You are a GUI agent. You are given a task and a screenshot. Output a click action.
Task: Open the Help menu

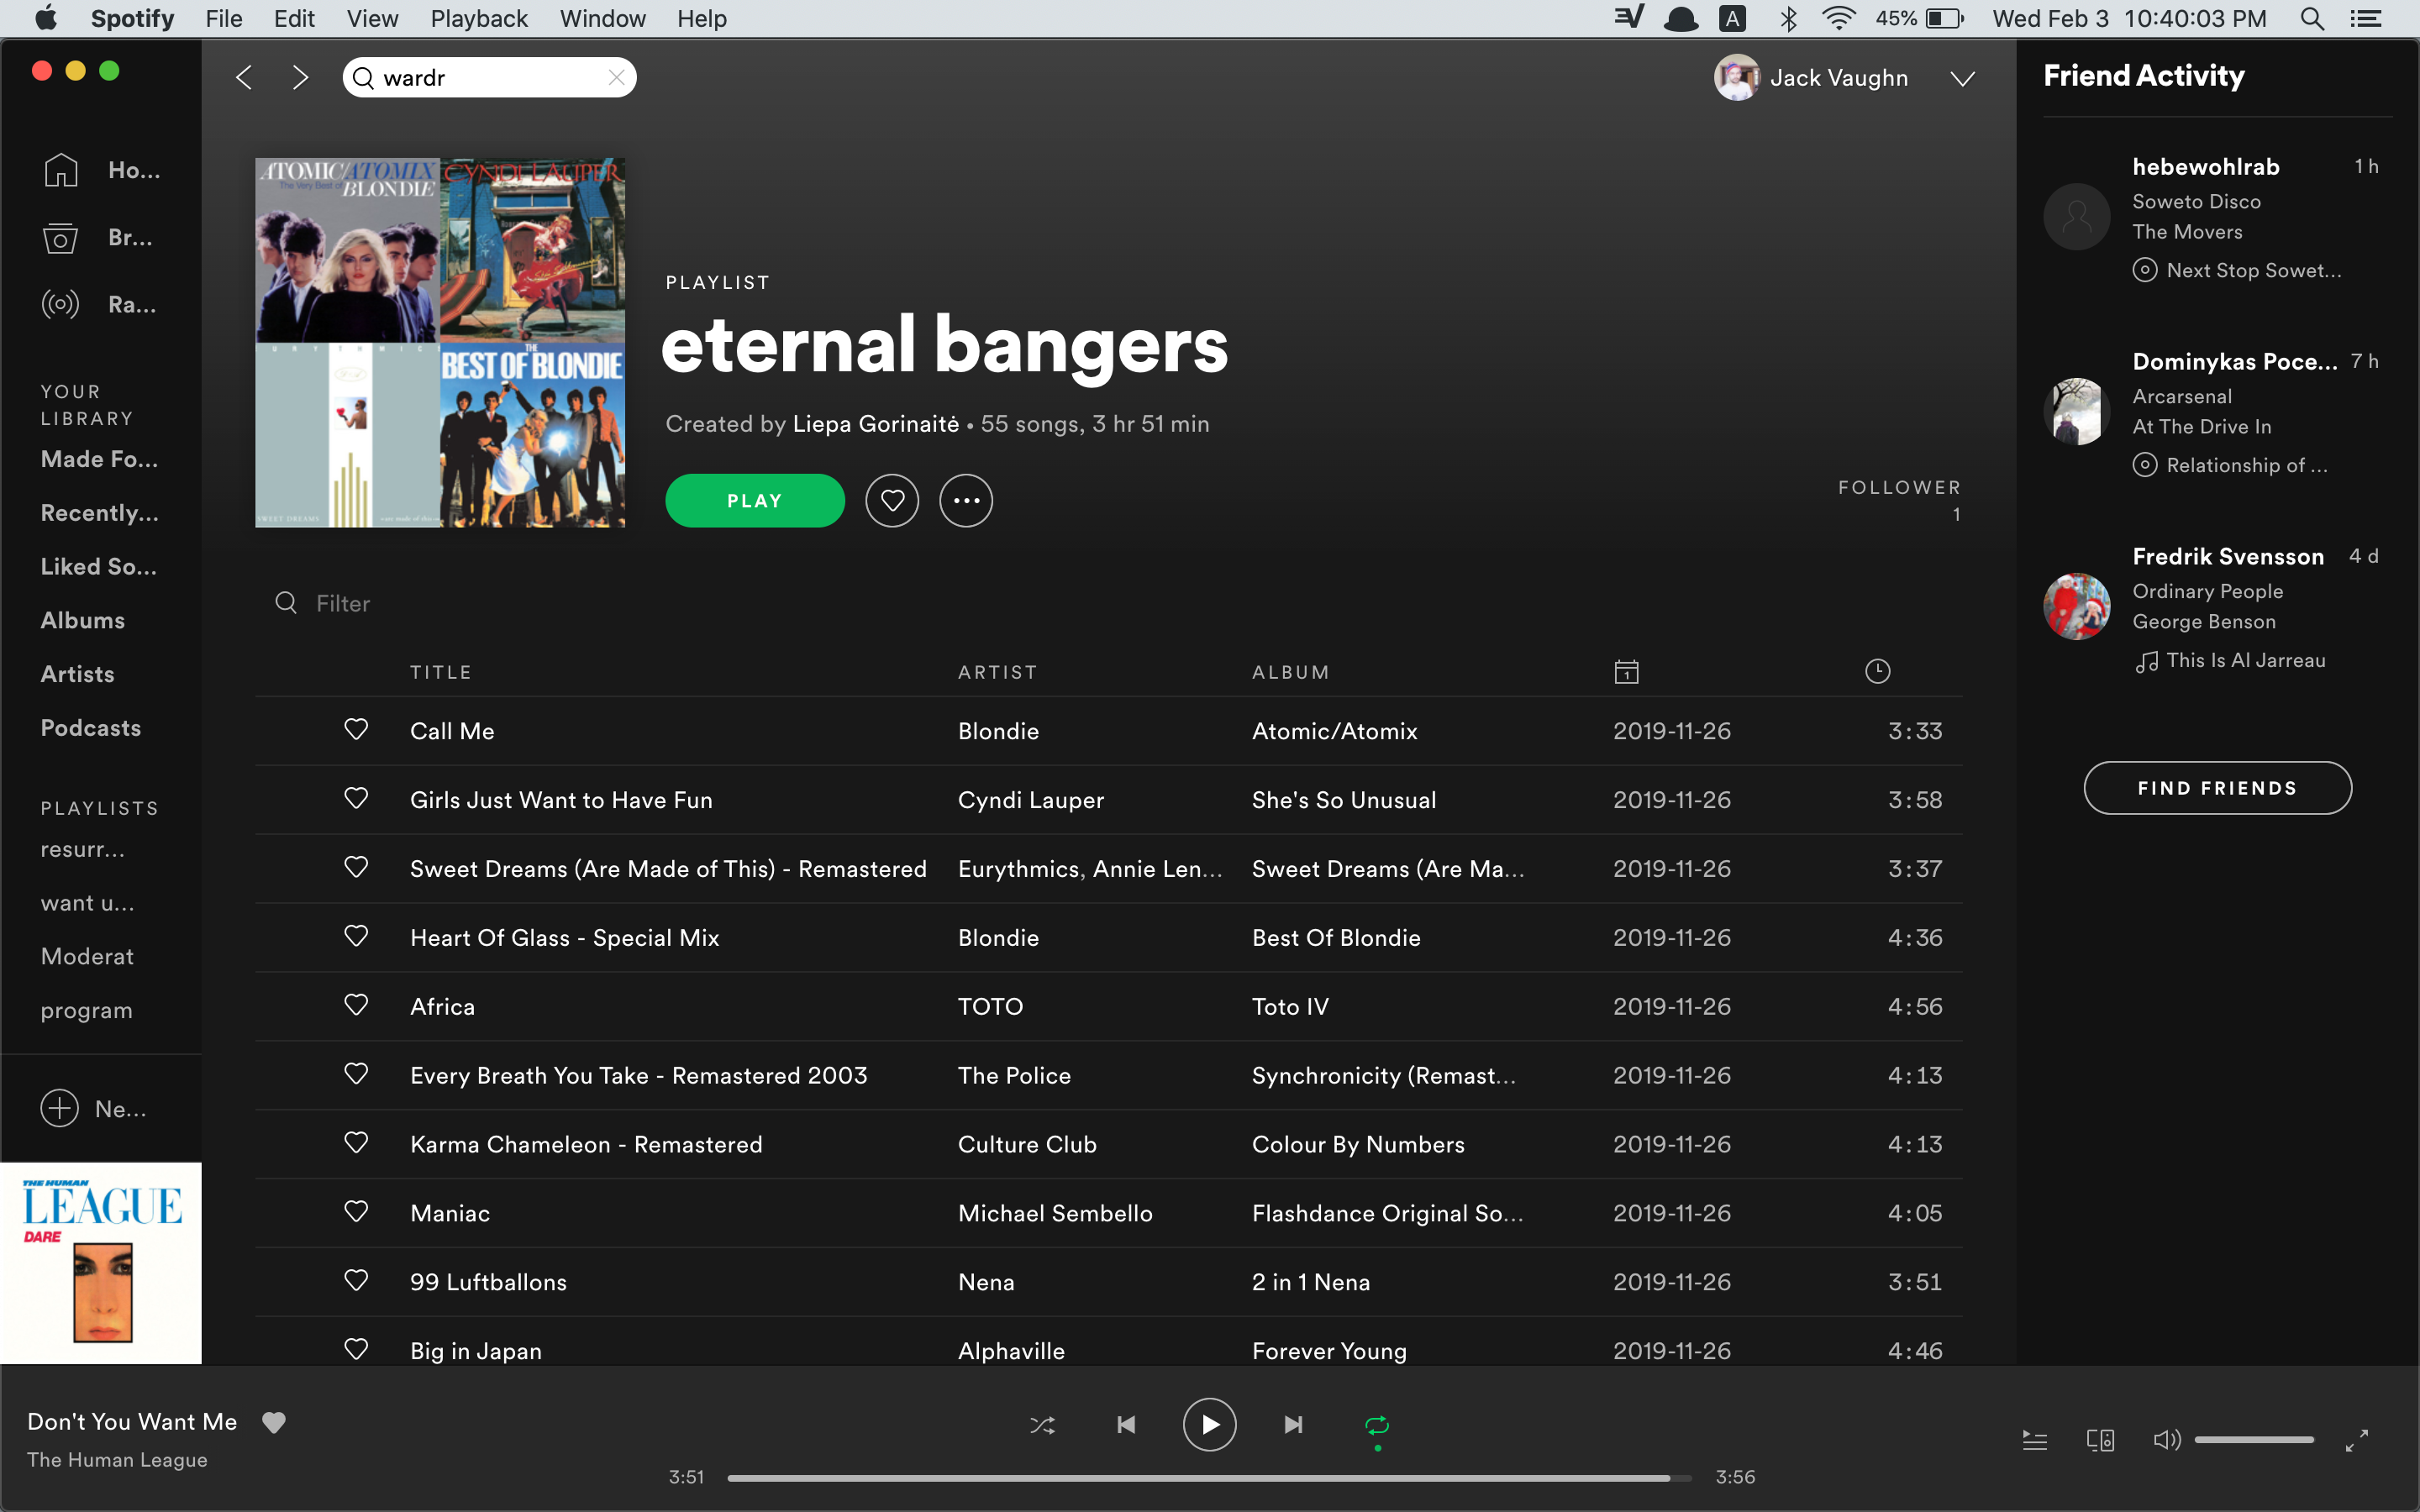[702, 19]
